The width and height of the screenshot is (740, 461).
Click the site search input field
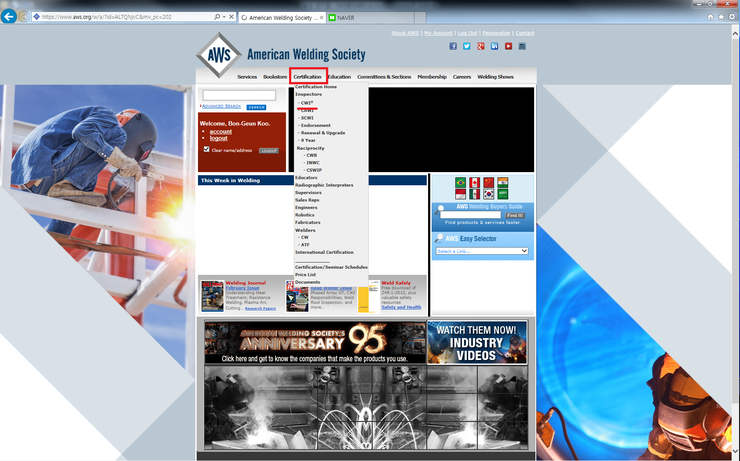[x=239, y=95]
